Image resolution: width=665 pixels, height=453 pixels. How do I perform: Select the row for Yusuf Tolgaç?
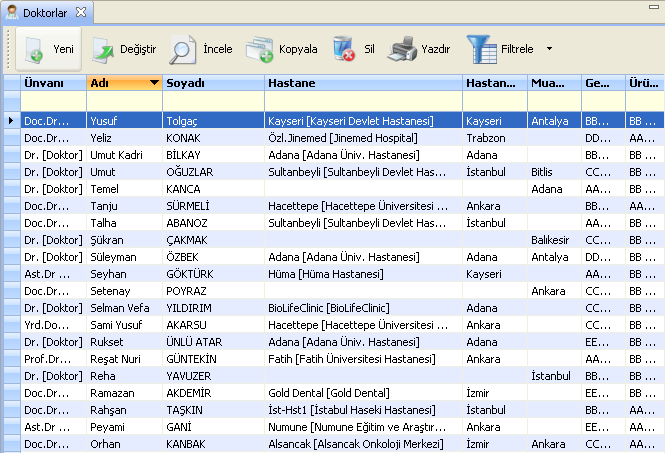pyautogui.click(x=342, y=121)
